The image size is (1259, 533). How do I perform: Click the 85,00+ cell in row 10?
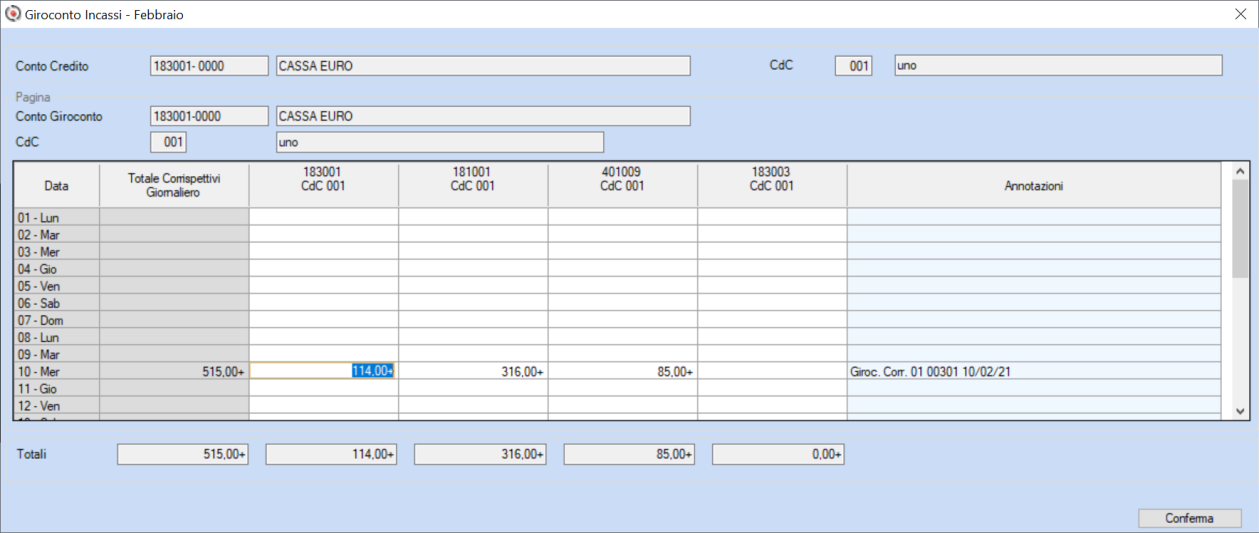tap(622, 371)
